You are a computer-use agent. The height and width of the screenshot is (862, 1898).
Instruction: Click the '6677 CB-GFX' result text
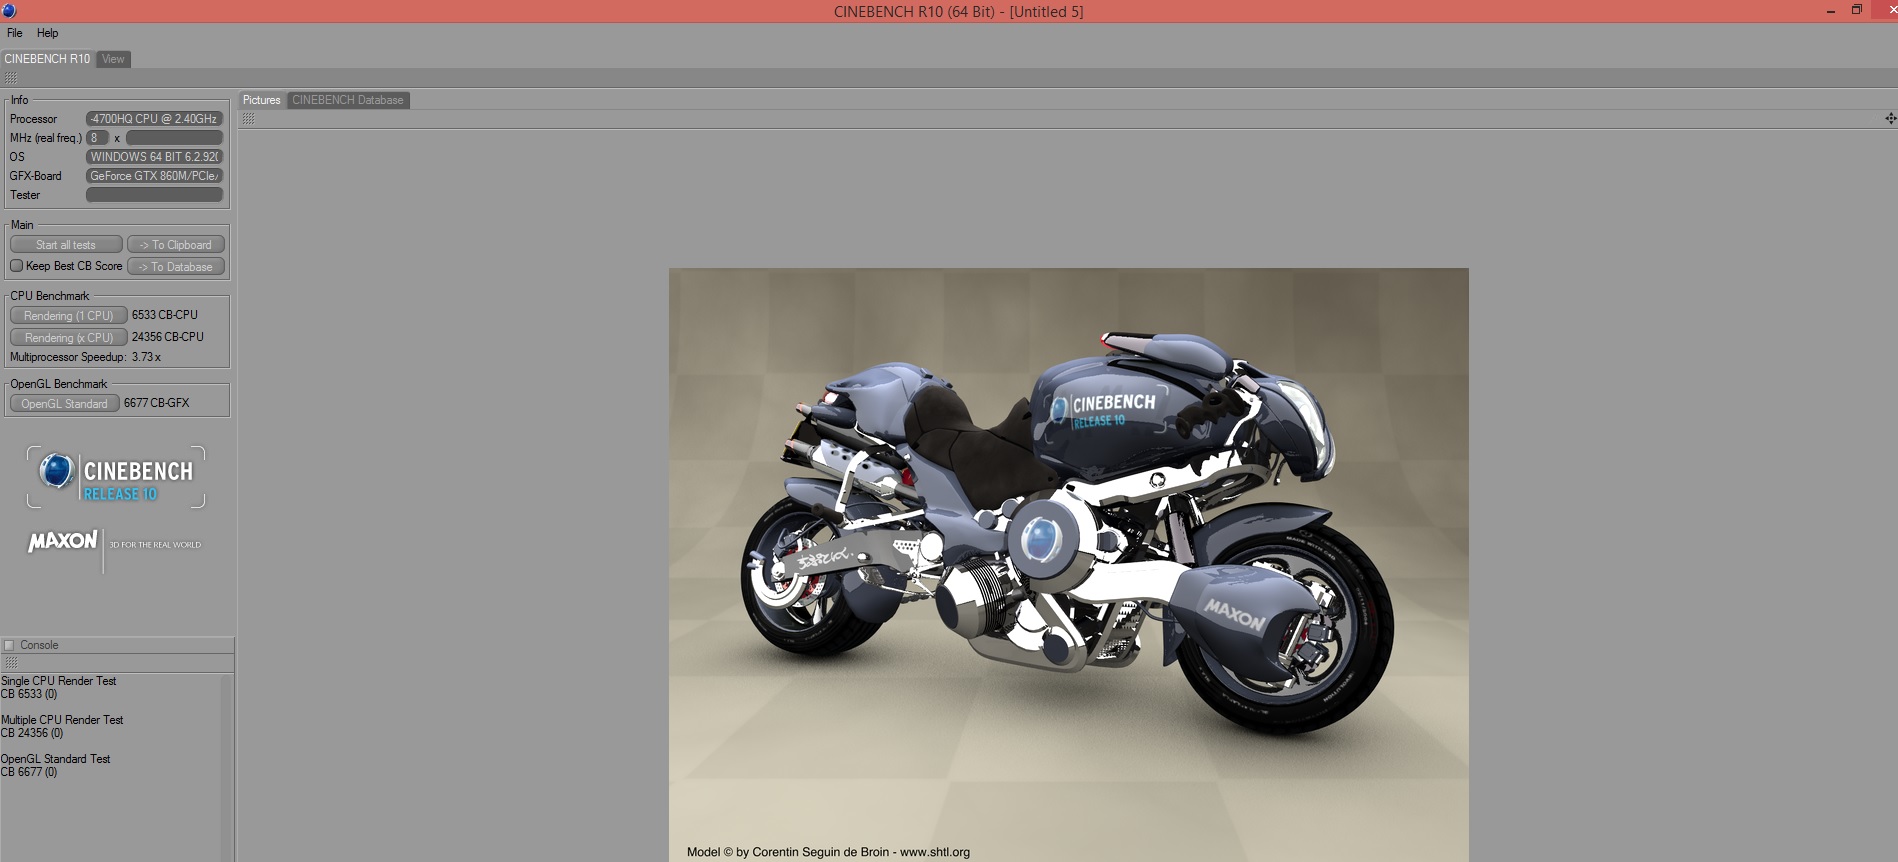click(156, 403)
